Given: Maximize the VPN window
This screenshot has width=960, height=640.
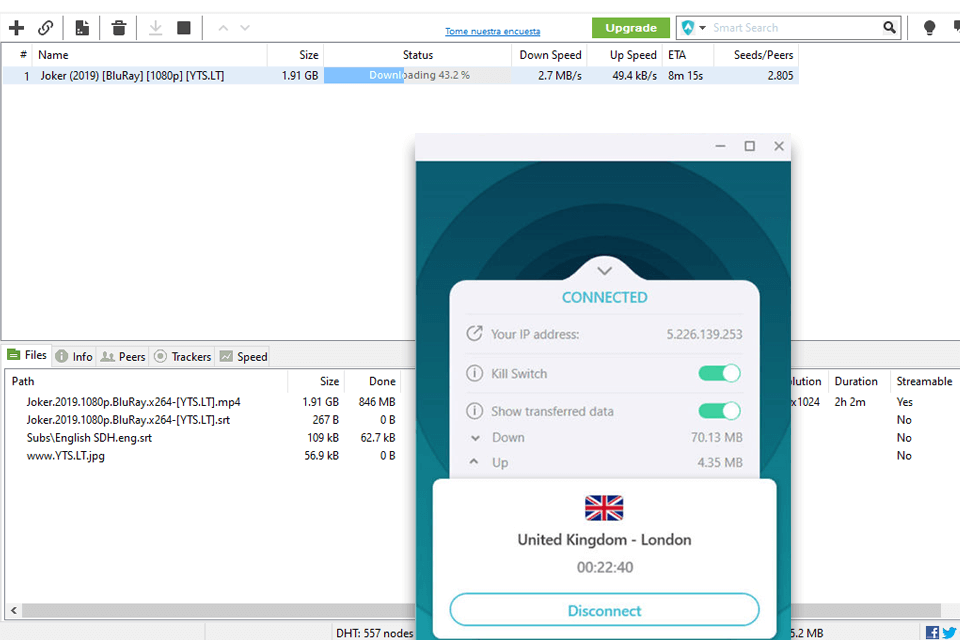Looking at the screenshot, I should click(749, 146).
